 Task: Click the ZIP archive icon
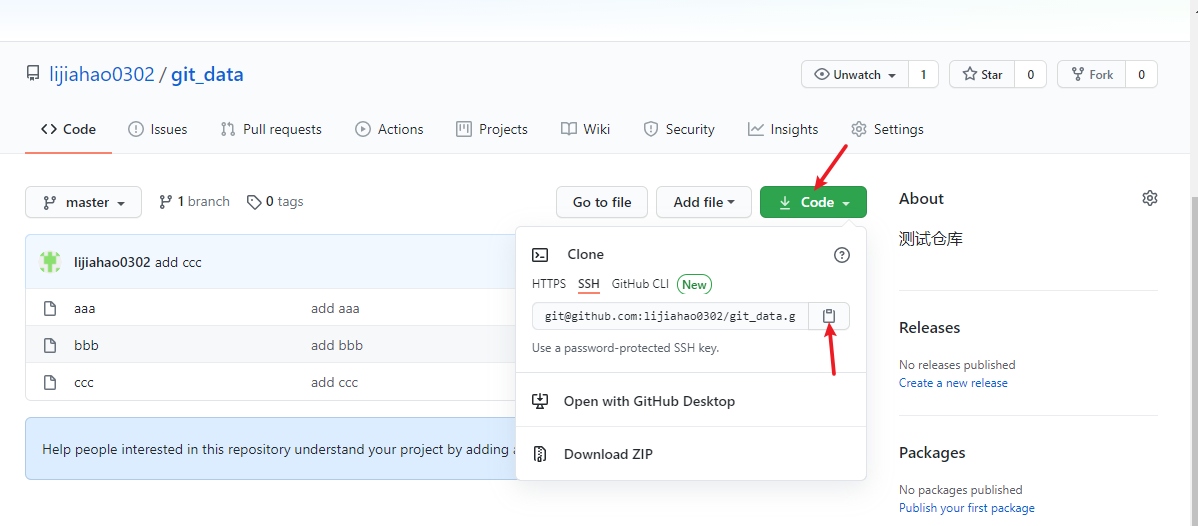[540, 454]
